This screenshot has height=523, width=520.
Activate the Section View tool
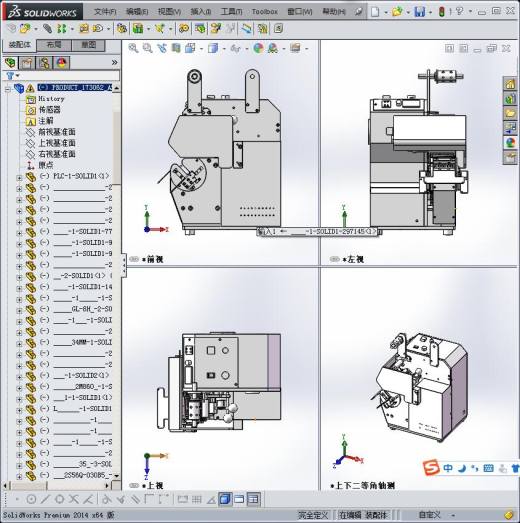point(176,48)
